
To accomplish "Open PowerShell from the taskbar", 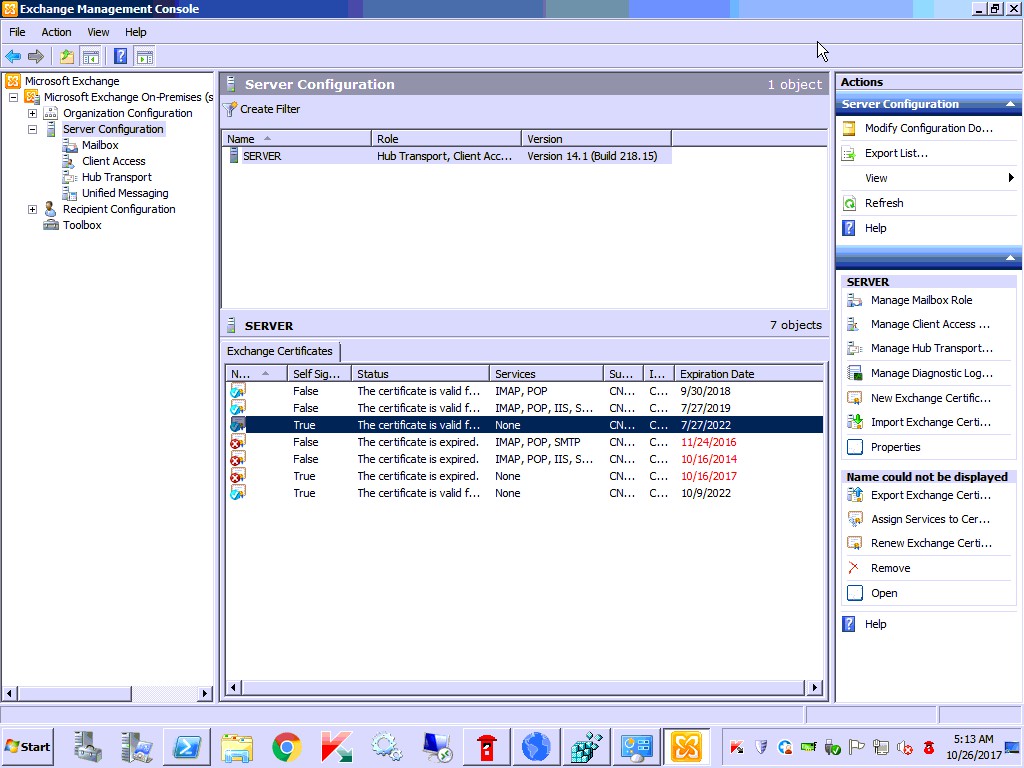I will (187, 747).
